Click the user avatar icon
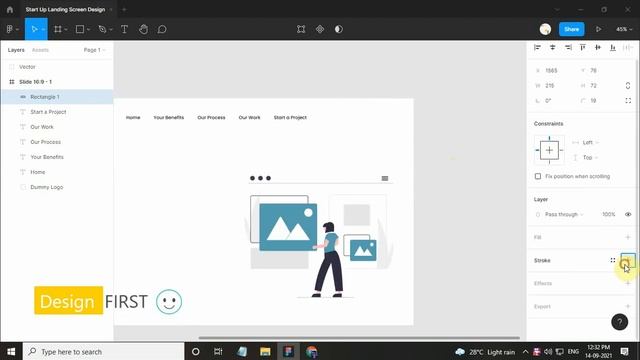640x360 pixels. tap(545, 29)
